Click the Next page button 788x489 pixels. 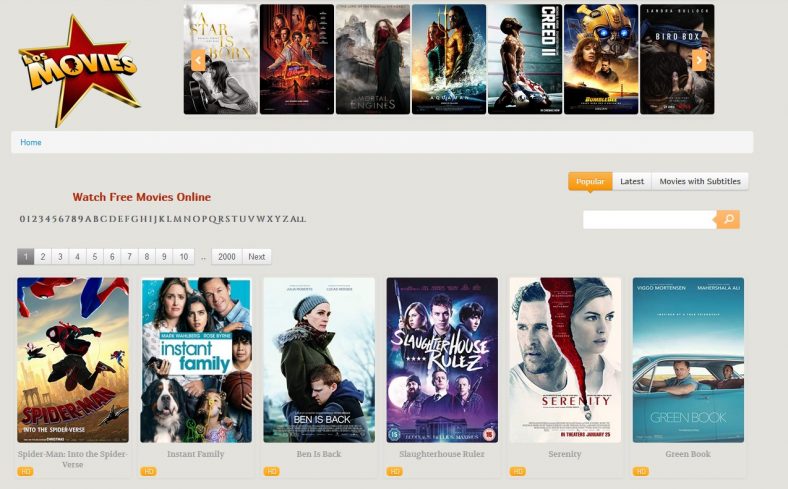257,257
